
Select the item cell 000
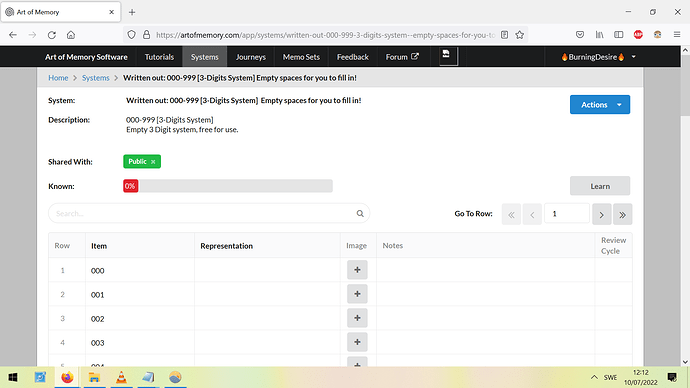(x=140, y=270)
